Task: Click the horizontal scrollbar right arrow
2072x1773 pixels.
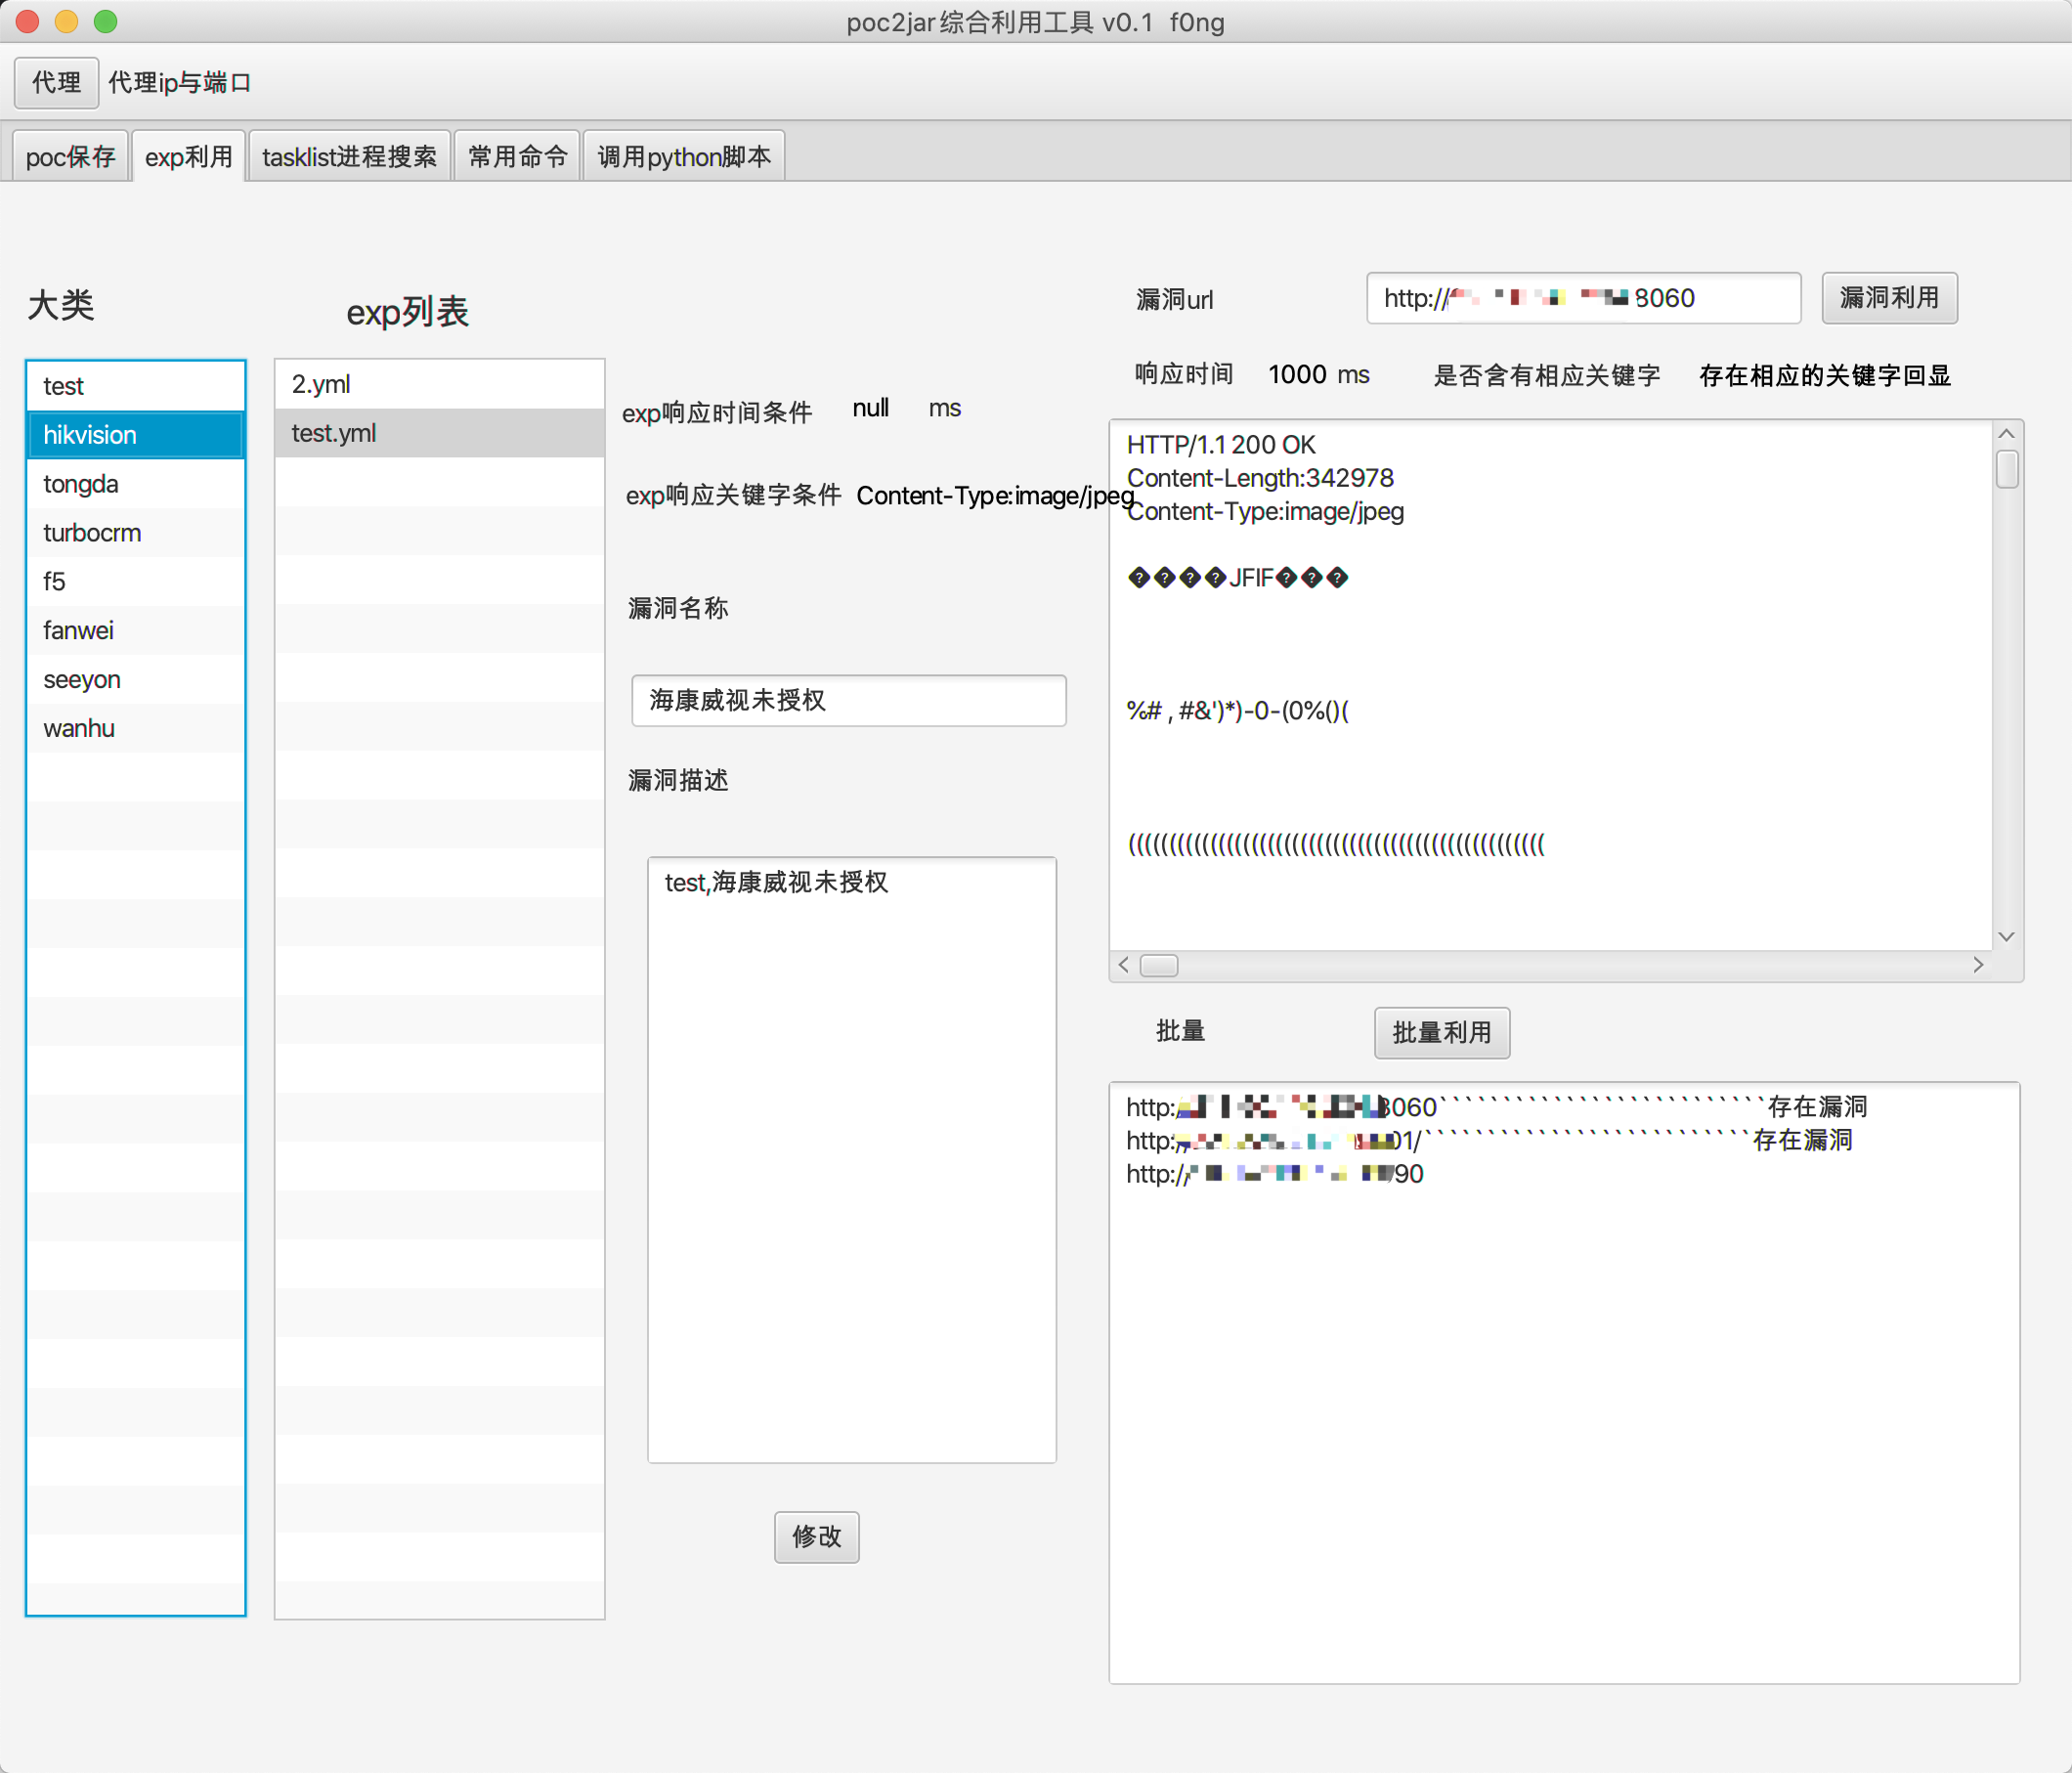Action: [1977, 965]
